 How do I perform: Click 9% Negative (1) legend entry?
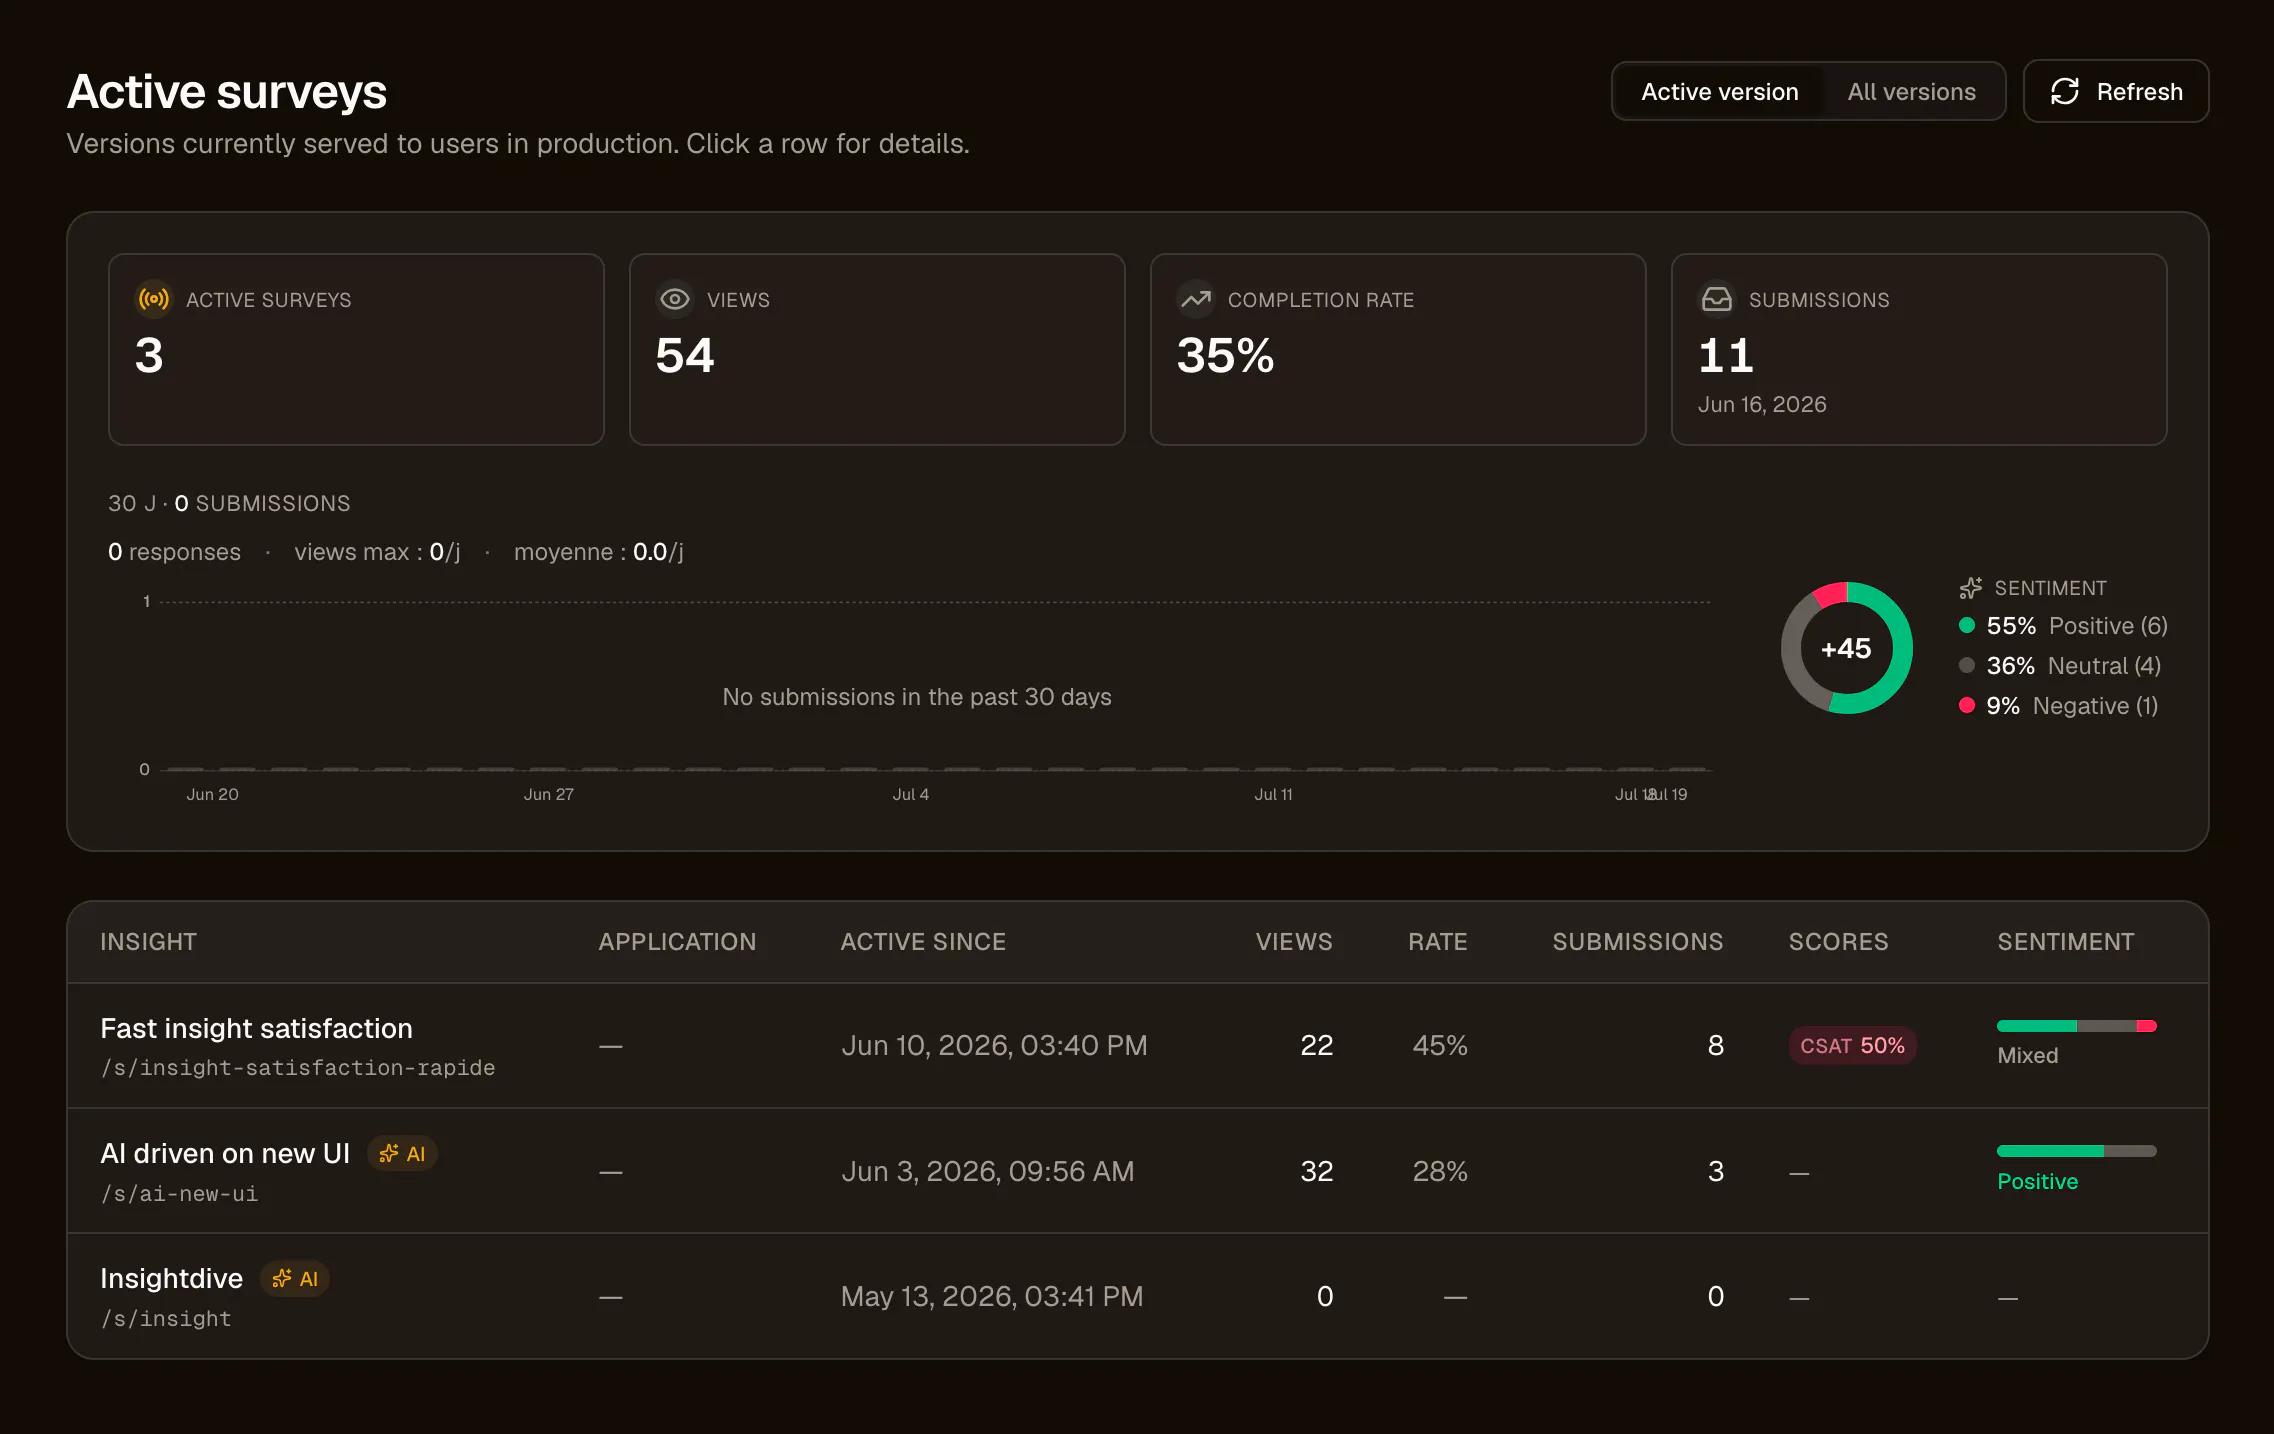coord(2059,706)
